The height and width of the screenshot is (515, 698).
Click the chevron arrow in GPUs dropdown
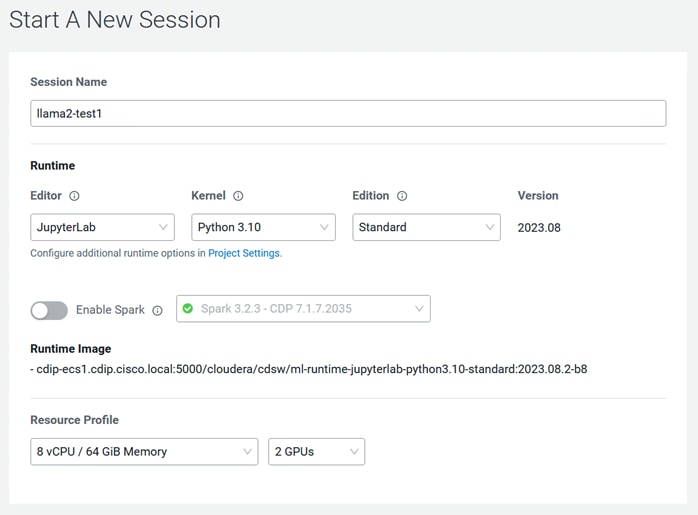tap(354, 451)
